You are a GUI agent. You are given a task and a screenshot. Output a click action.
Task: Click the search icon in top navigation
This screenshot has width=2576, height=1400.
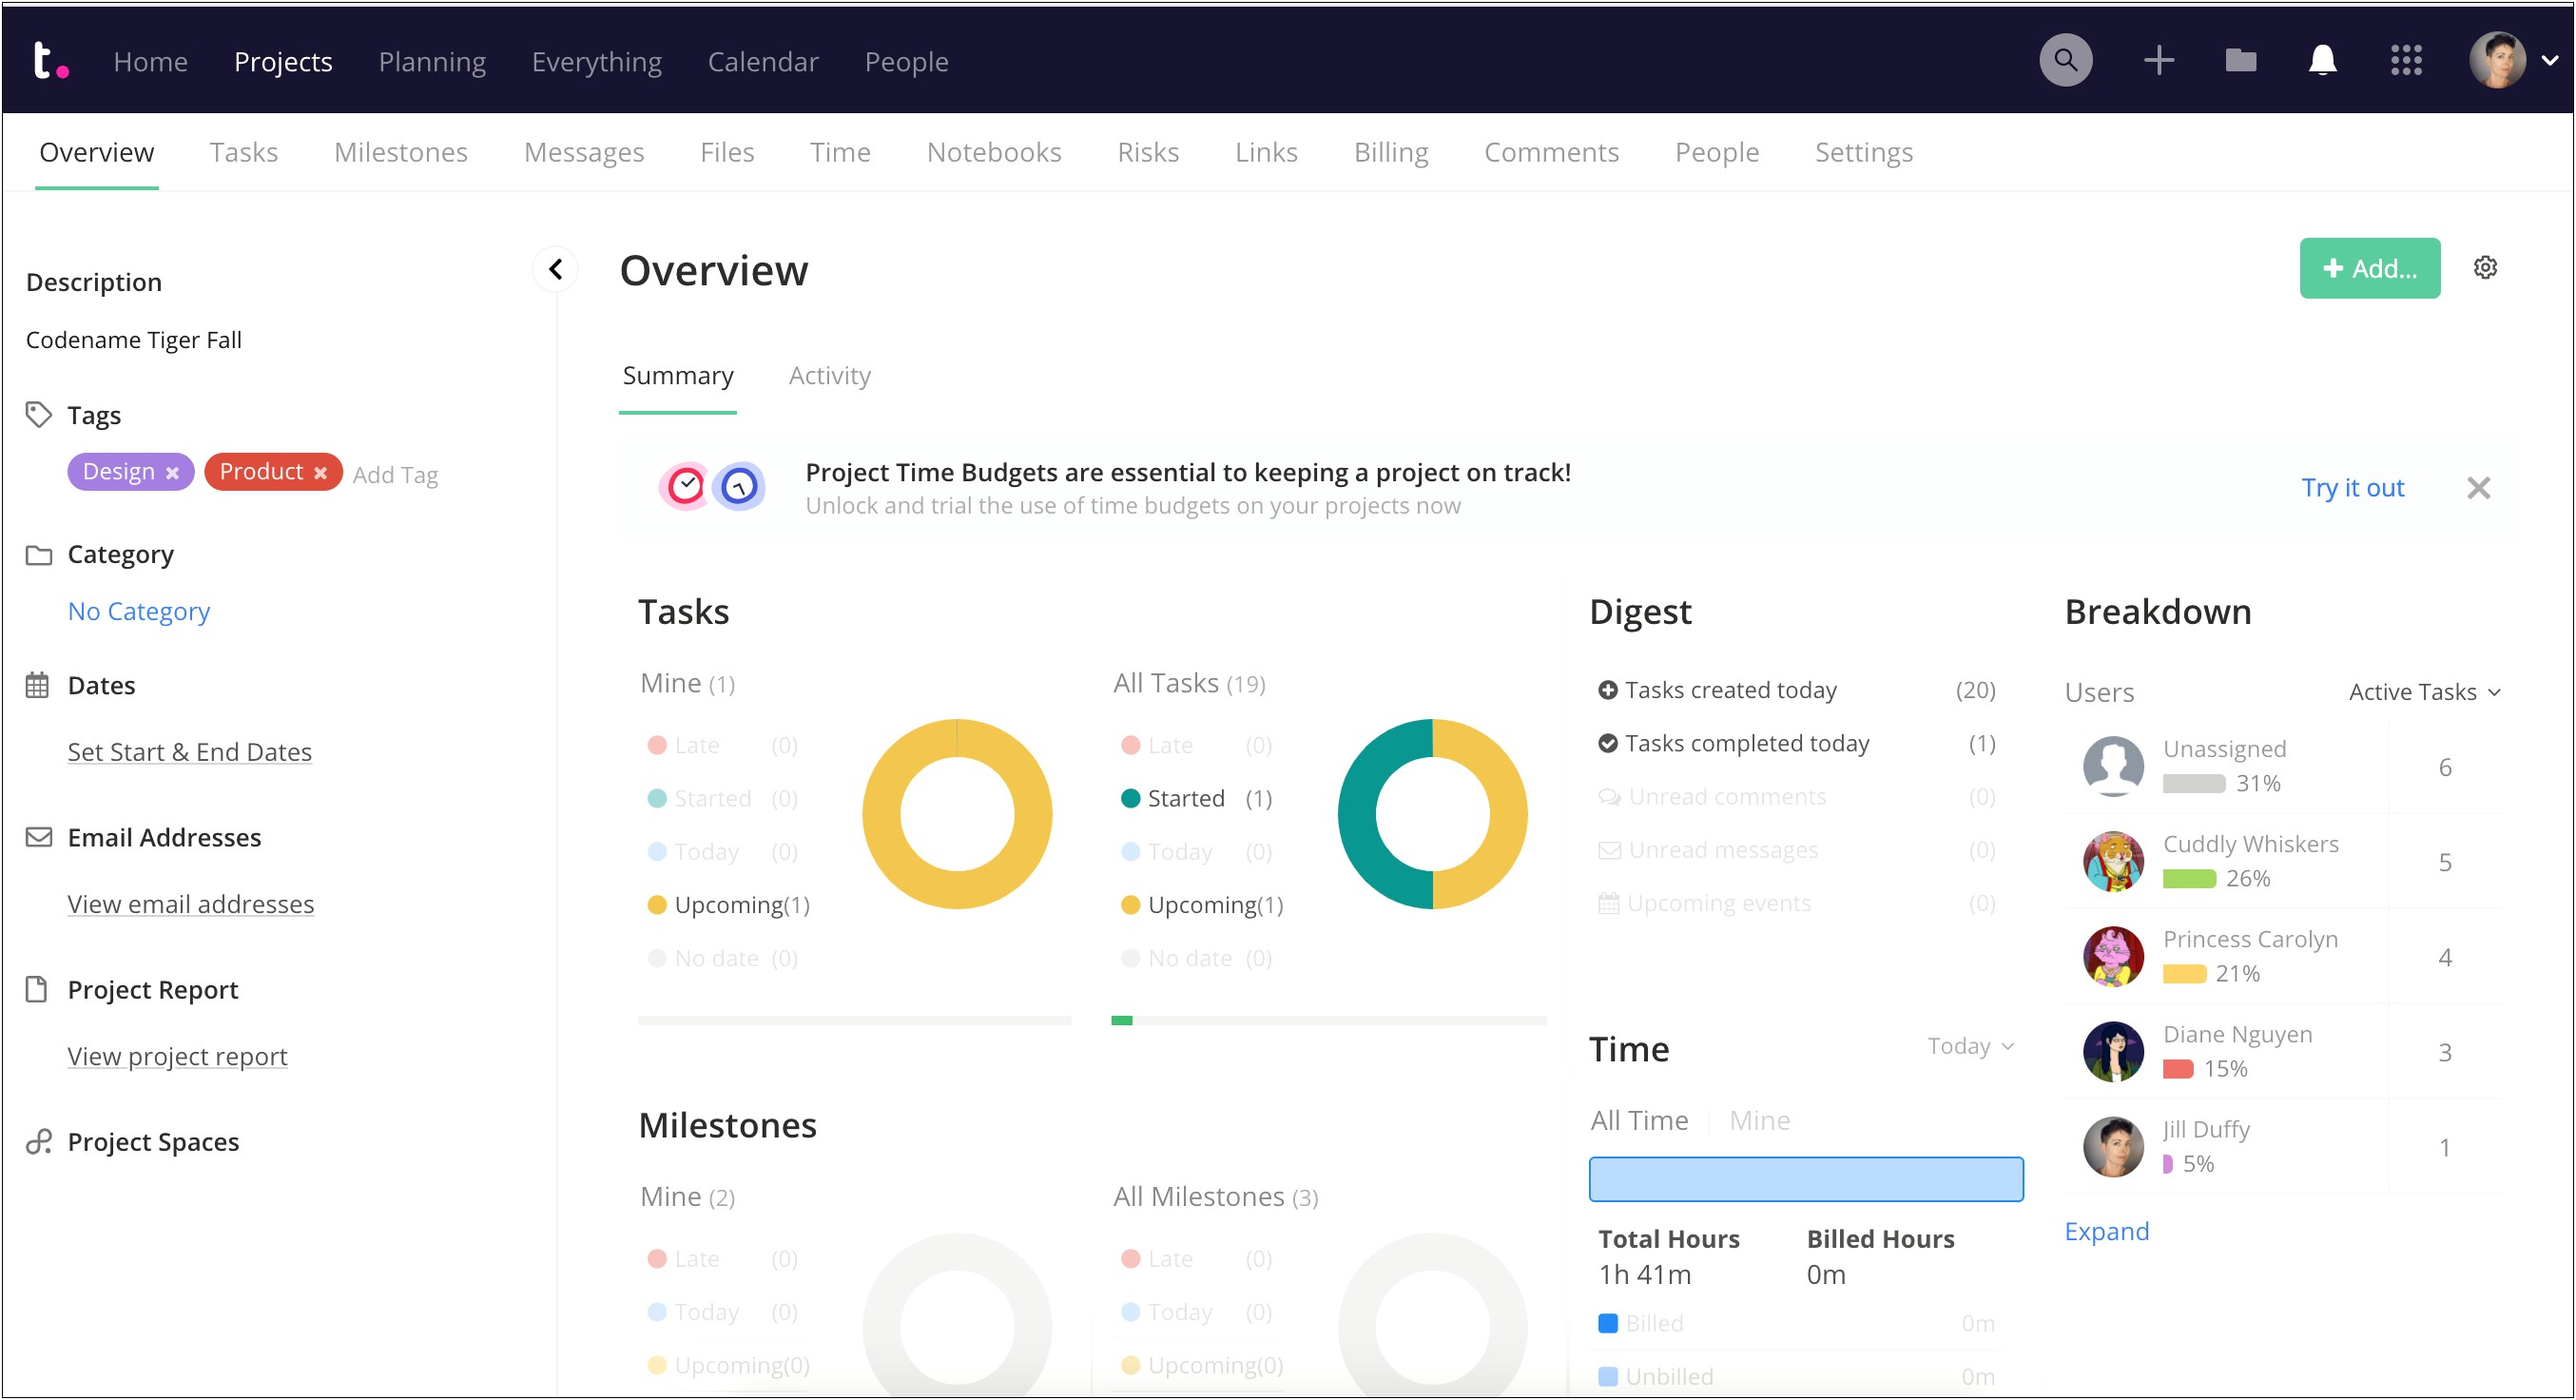click(x=2067, y=60)
